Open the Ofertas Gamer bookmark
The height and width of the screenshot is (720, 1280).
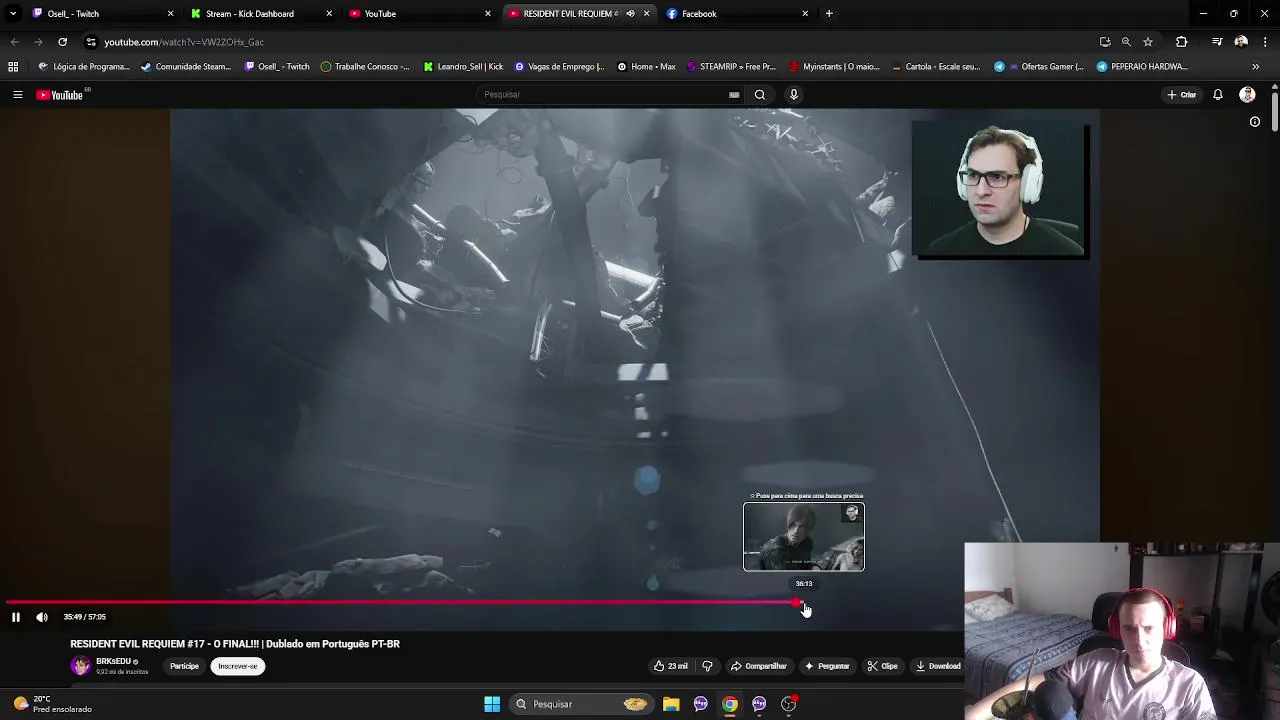[x=1039, y=67]
